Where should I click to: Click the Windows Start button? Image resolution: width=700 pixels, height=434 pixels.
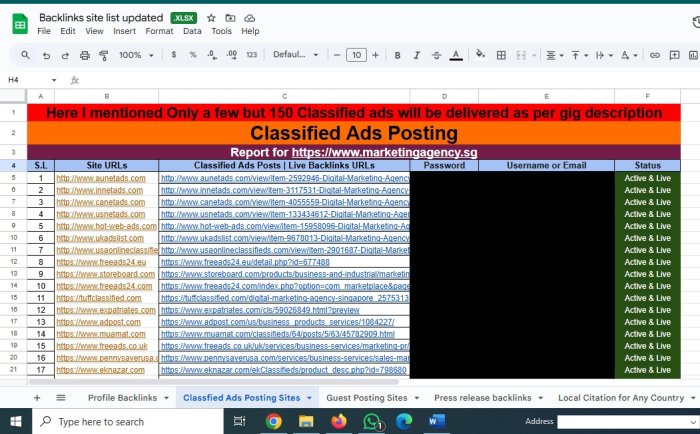click(x=16, y=421)
